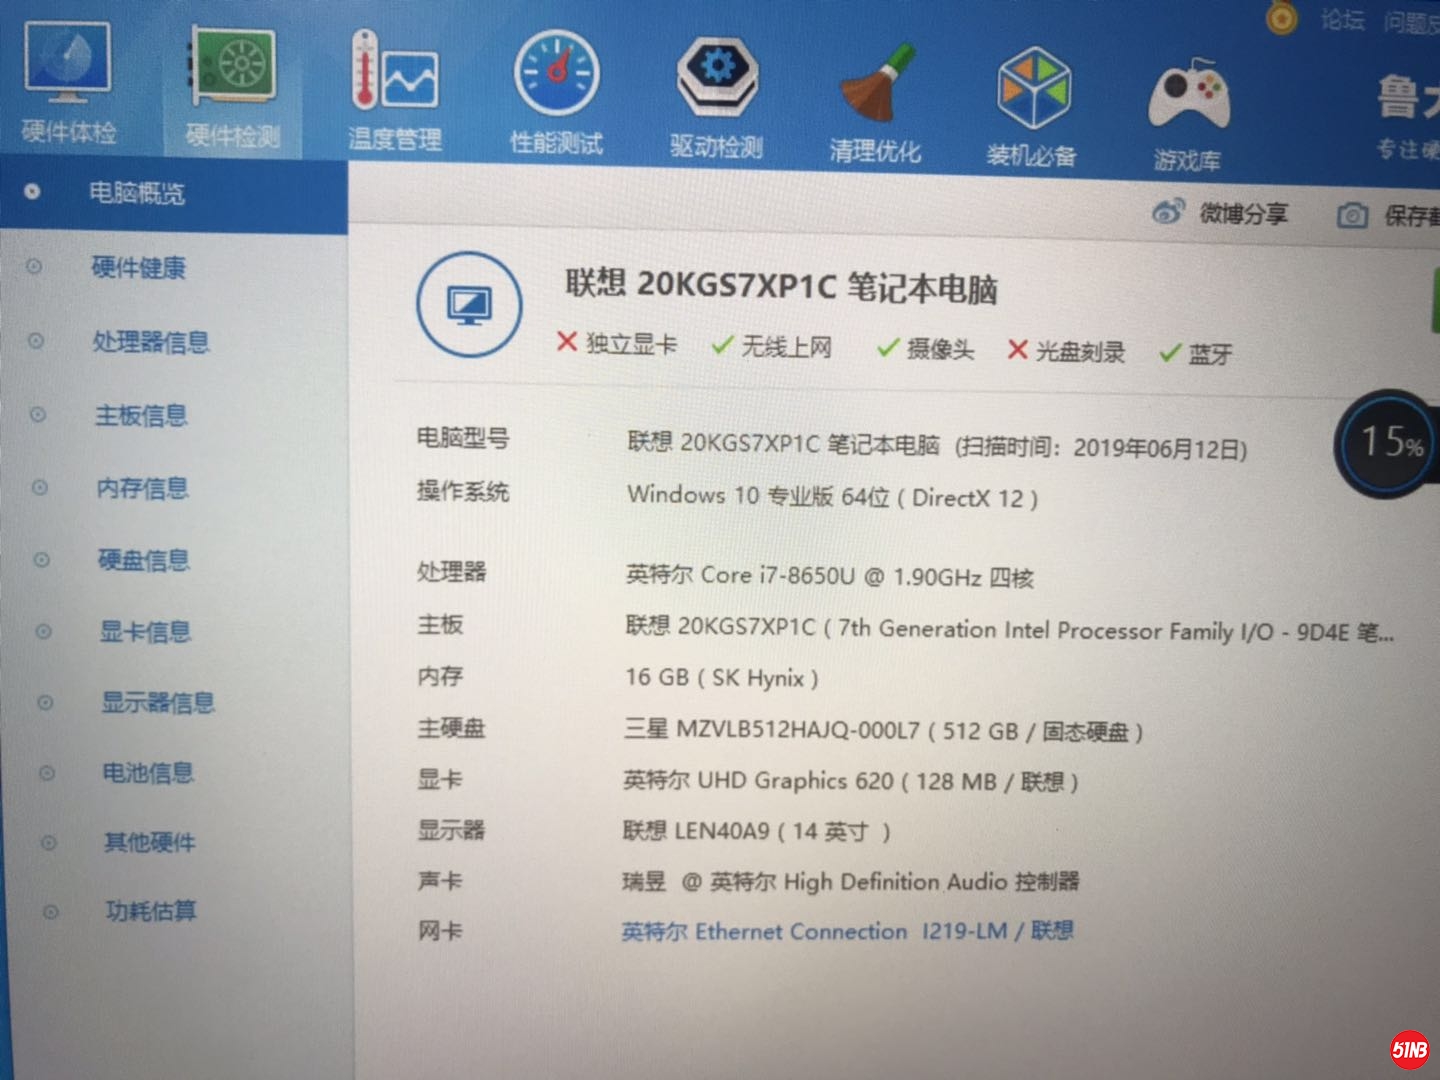This screenshot has width=1440, height=1080.
Task: Launch the 性能测试 performance test
Action: coord(556,75)
